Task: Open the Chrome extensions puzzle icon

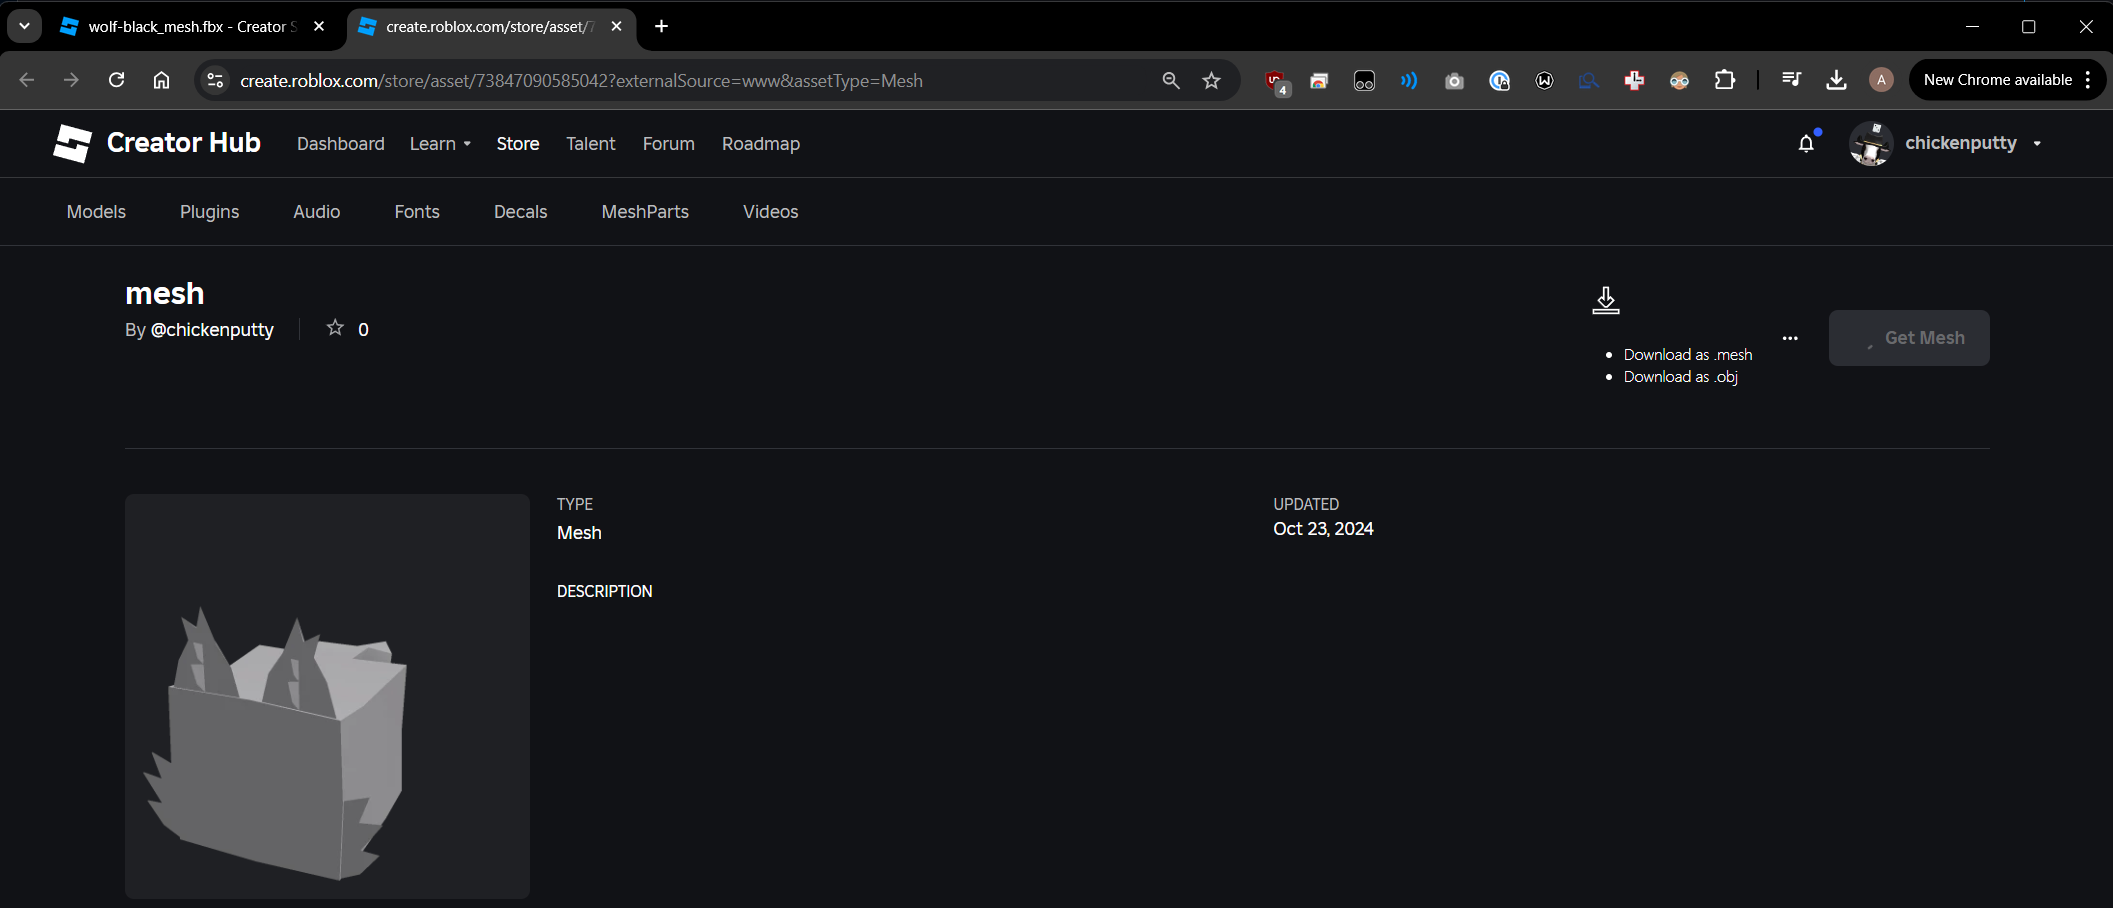Action: coord(1725,80)
